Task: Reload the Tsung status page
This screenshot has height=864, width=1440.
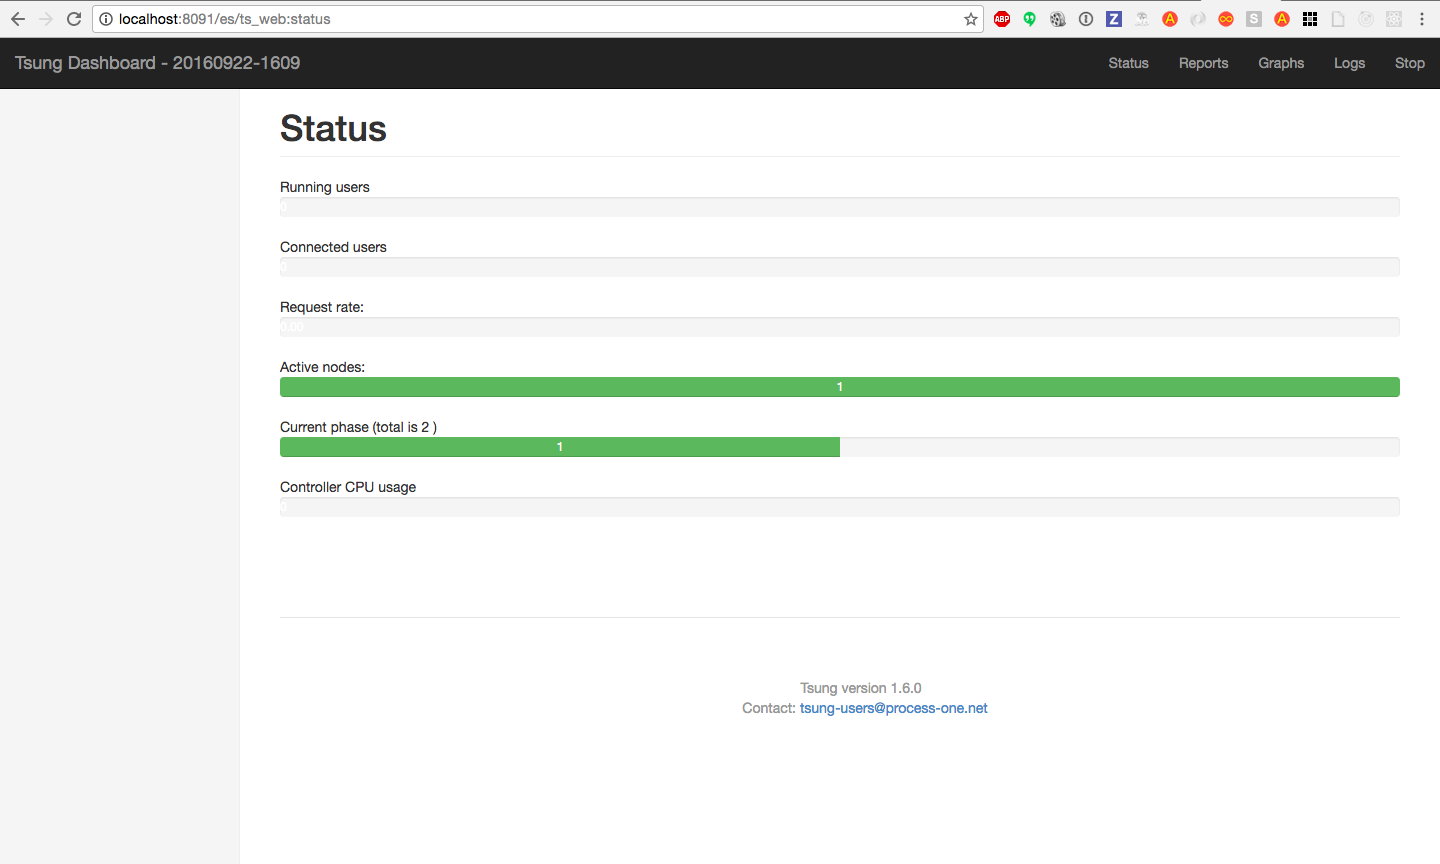Action: (74, 19)
